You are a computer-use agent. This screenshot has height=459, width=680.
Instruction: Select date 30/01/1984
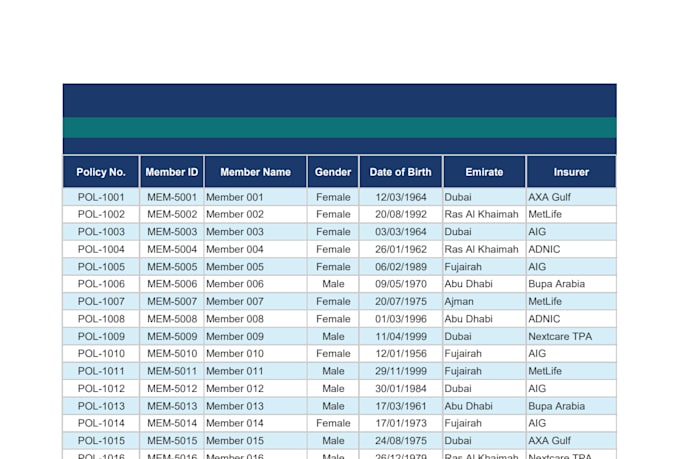click(x=401, y=388)
